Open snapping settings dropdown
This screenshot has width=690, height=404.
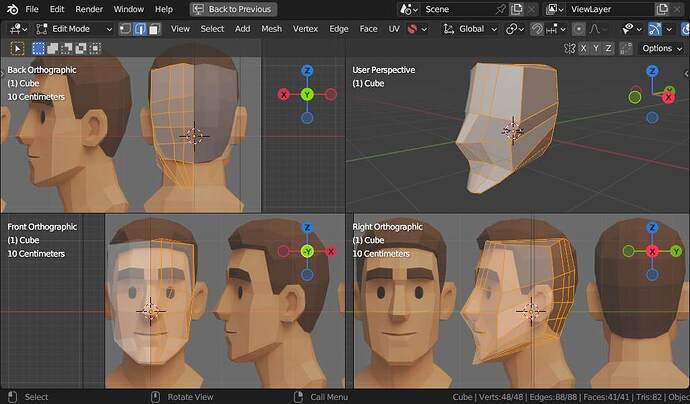(x=555, y=29)
